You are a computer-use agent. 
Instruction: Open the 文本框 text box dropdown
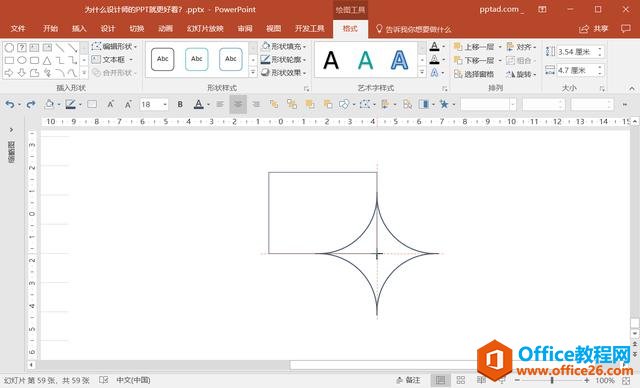(x=112, y=60)
